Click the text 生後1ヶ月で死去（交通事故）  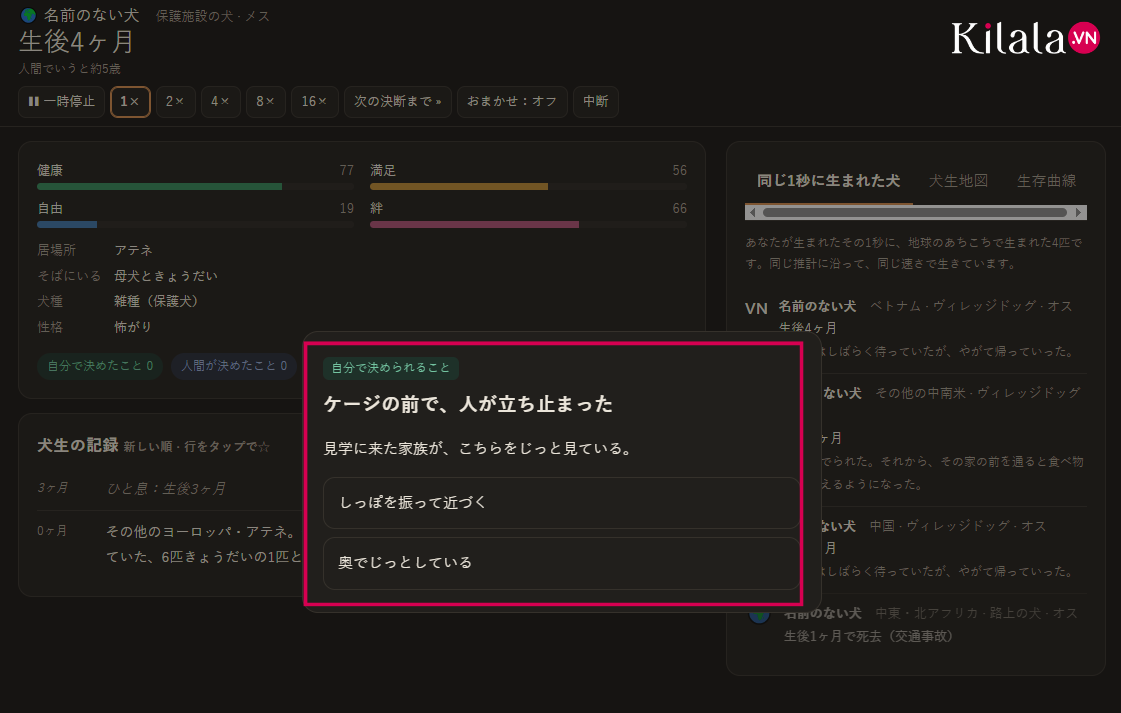pyautogui.click(x=869, y=636)
